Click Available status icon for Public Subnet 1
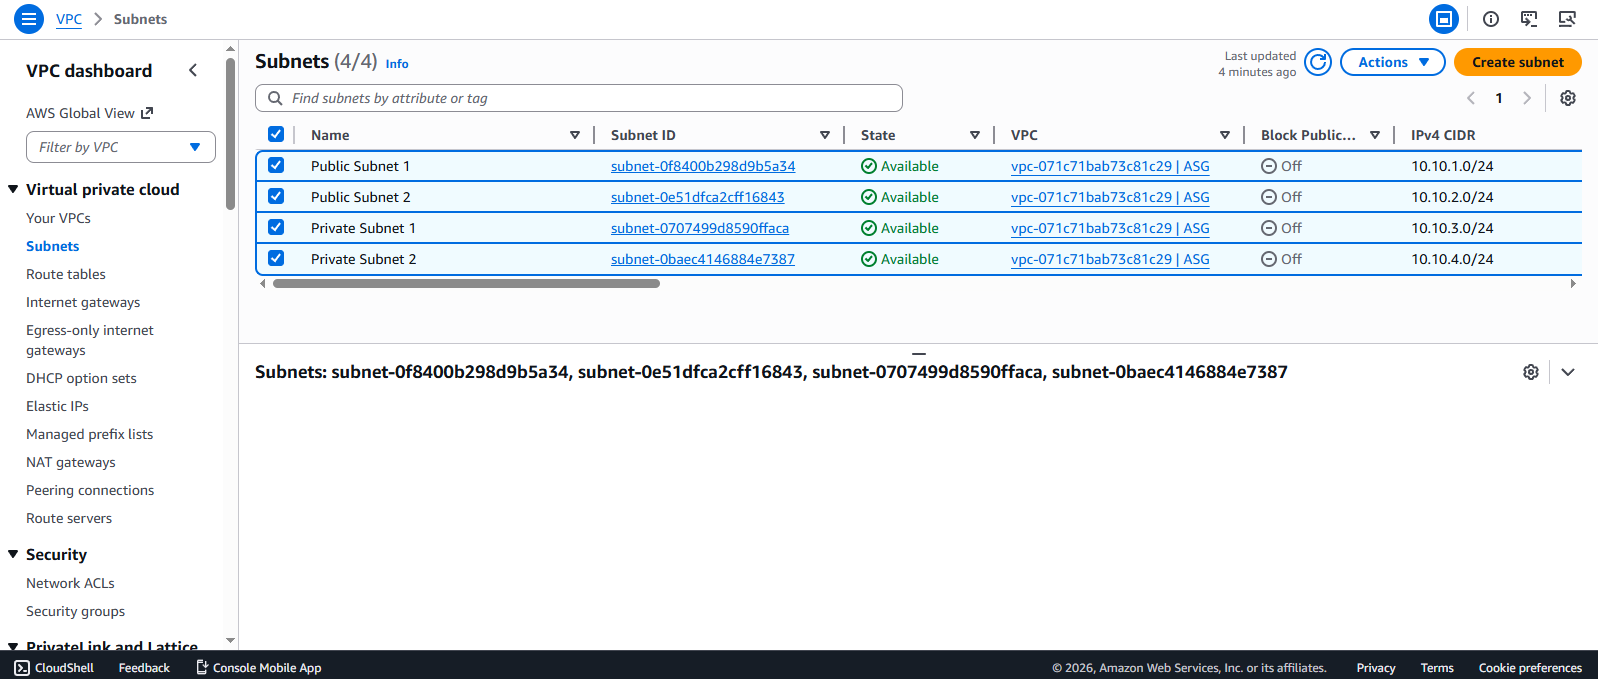Image resolution: width=1598 pixels, height=679 pixels. click(x=869, y=166)
